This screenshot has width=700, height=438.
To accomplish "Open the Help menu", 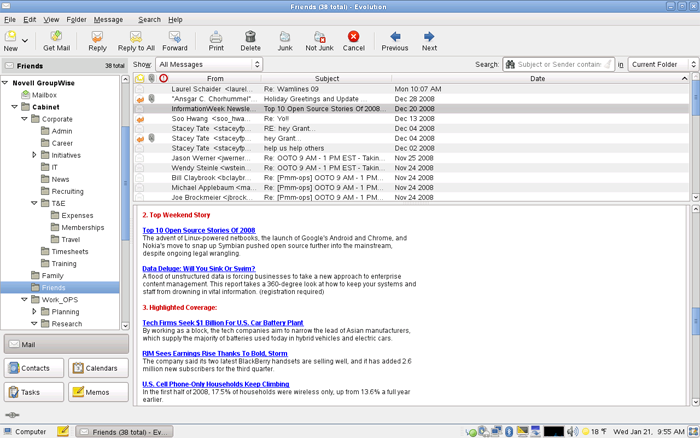I will (175, 20).
